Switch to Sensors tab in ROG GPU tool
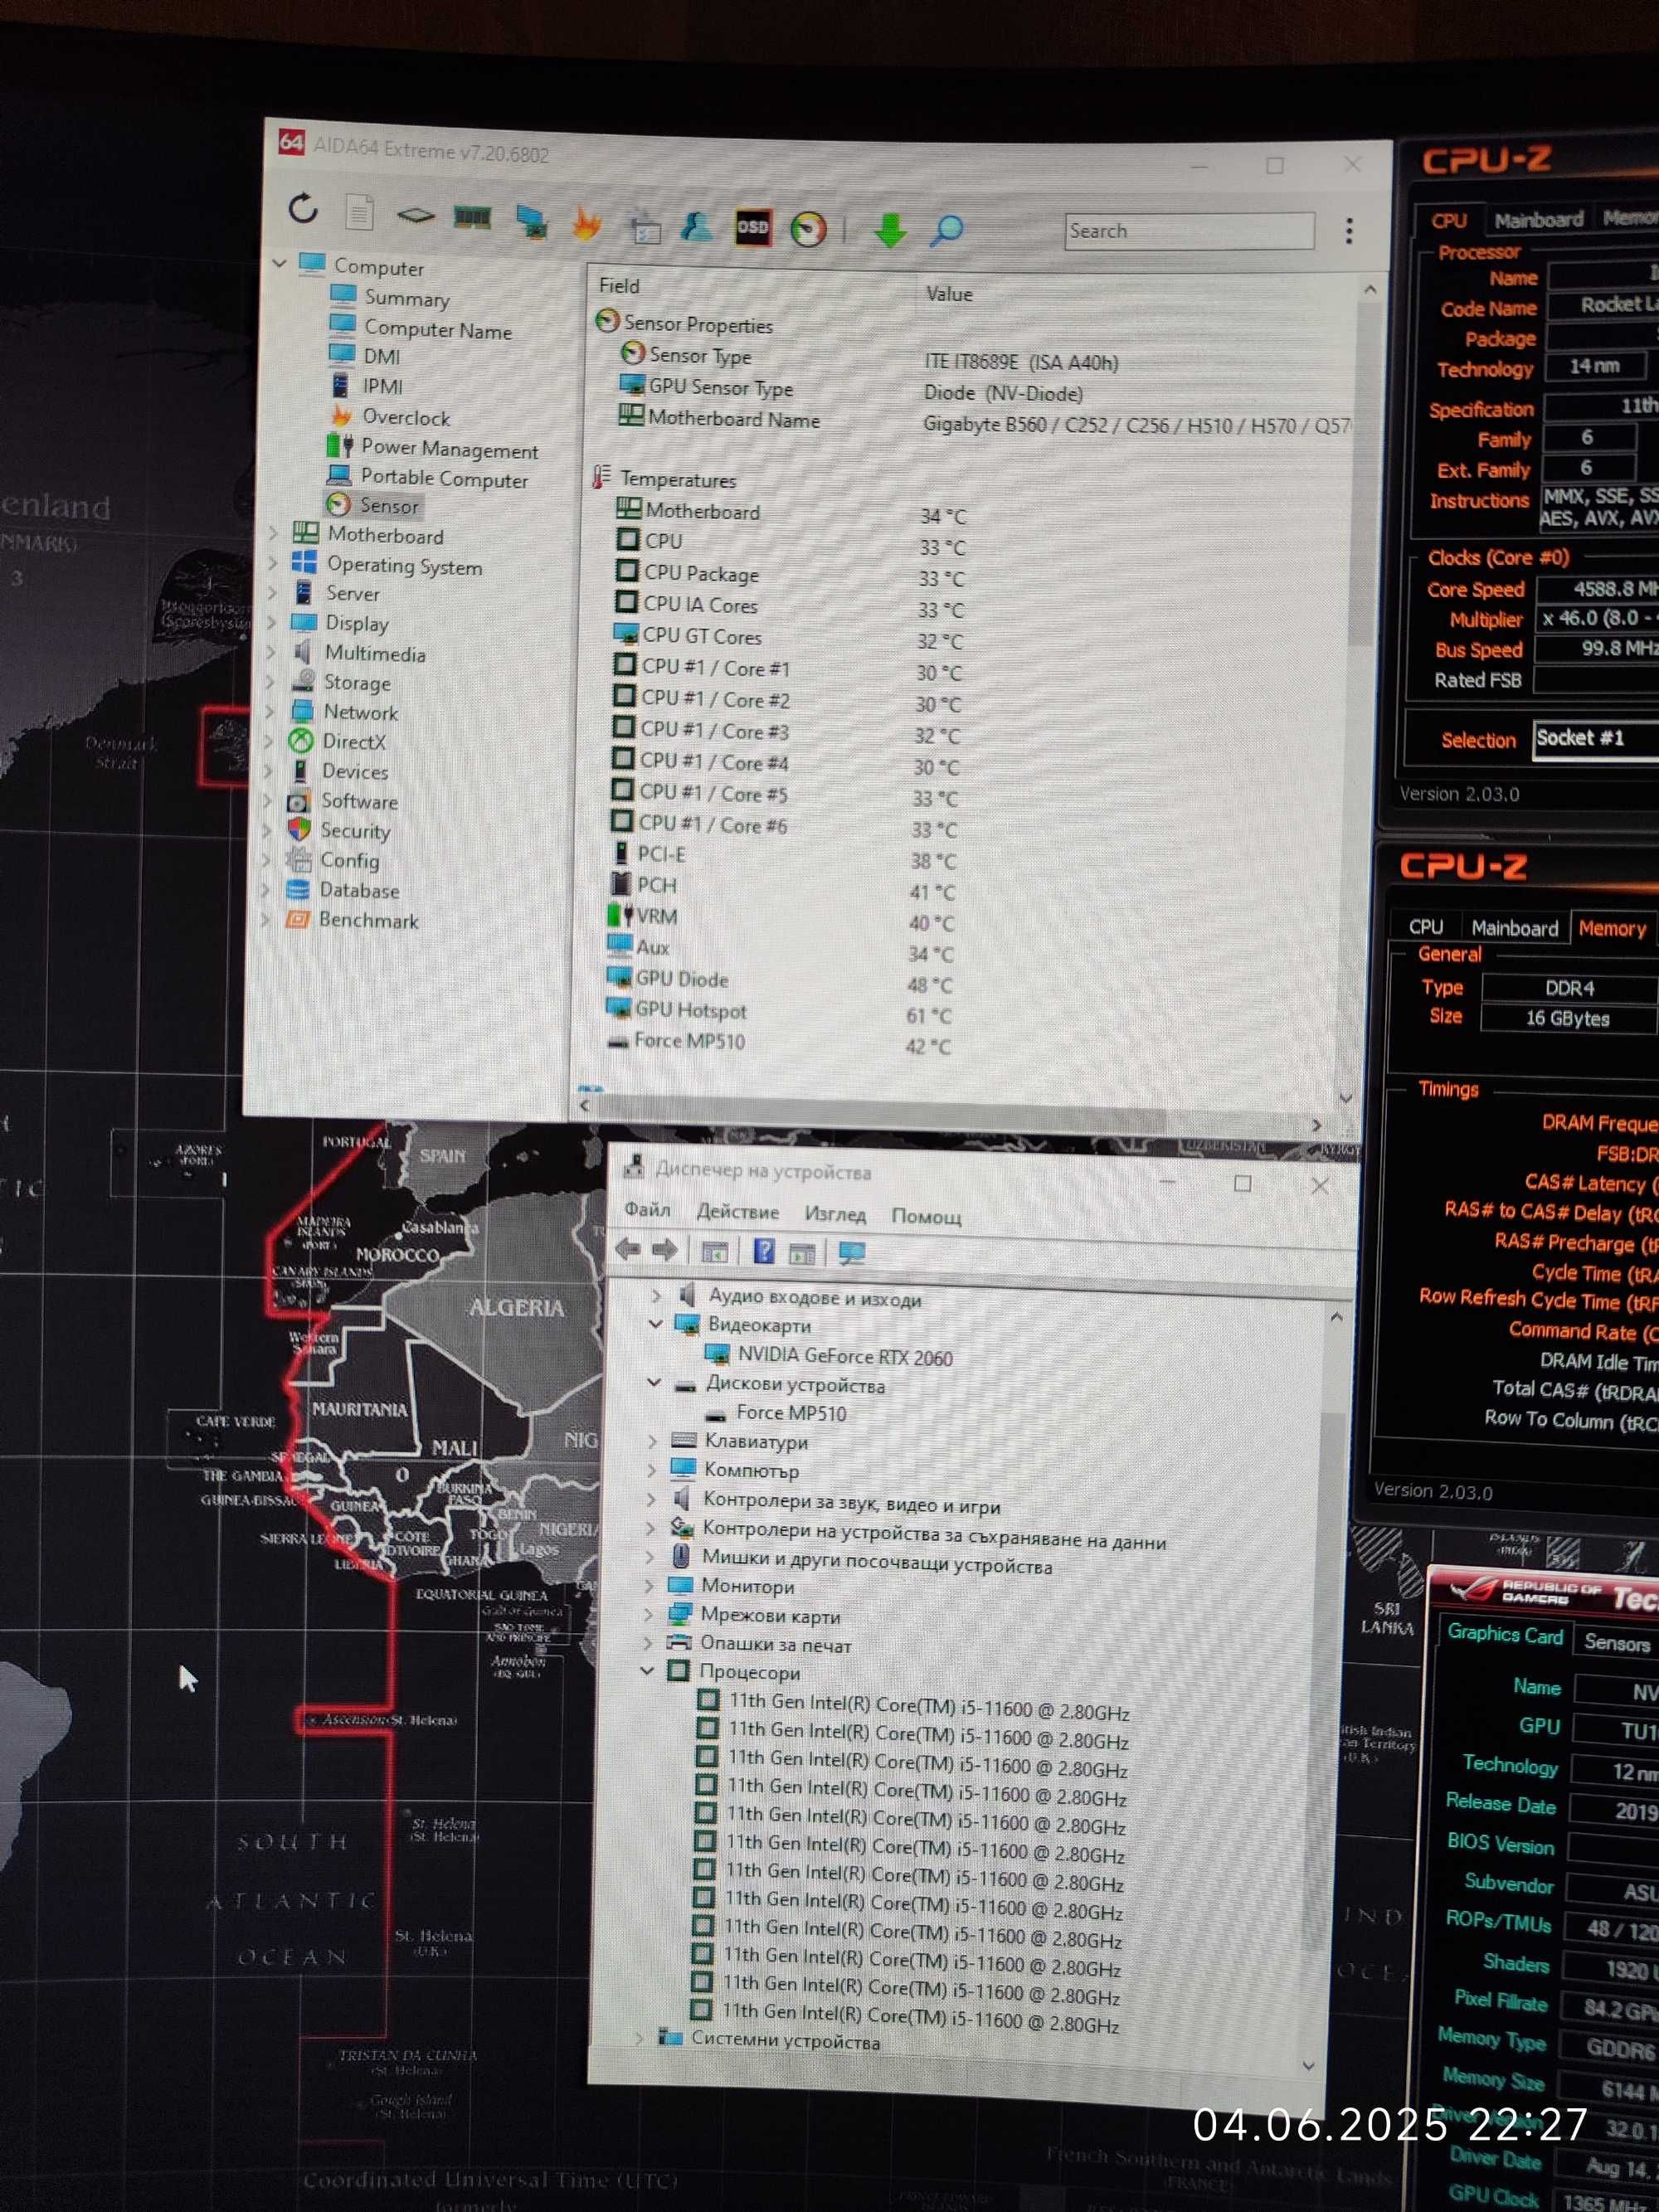Screen dimensions: 1659x2212 tap(1616, 1643)
